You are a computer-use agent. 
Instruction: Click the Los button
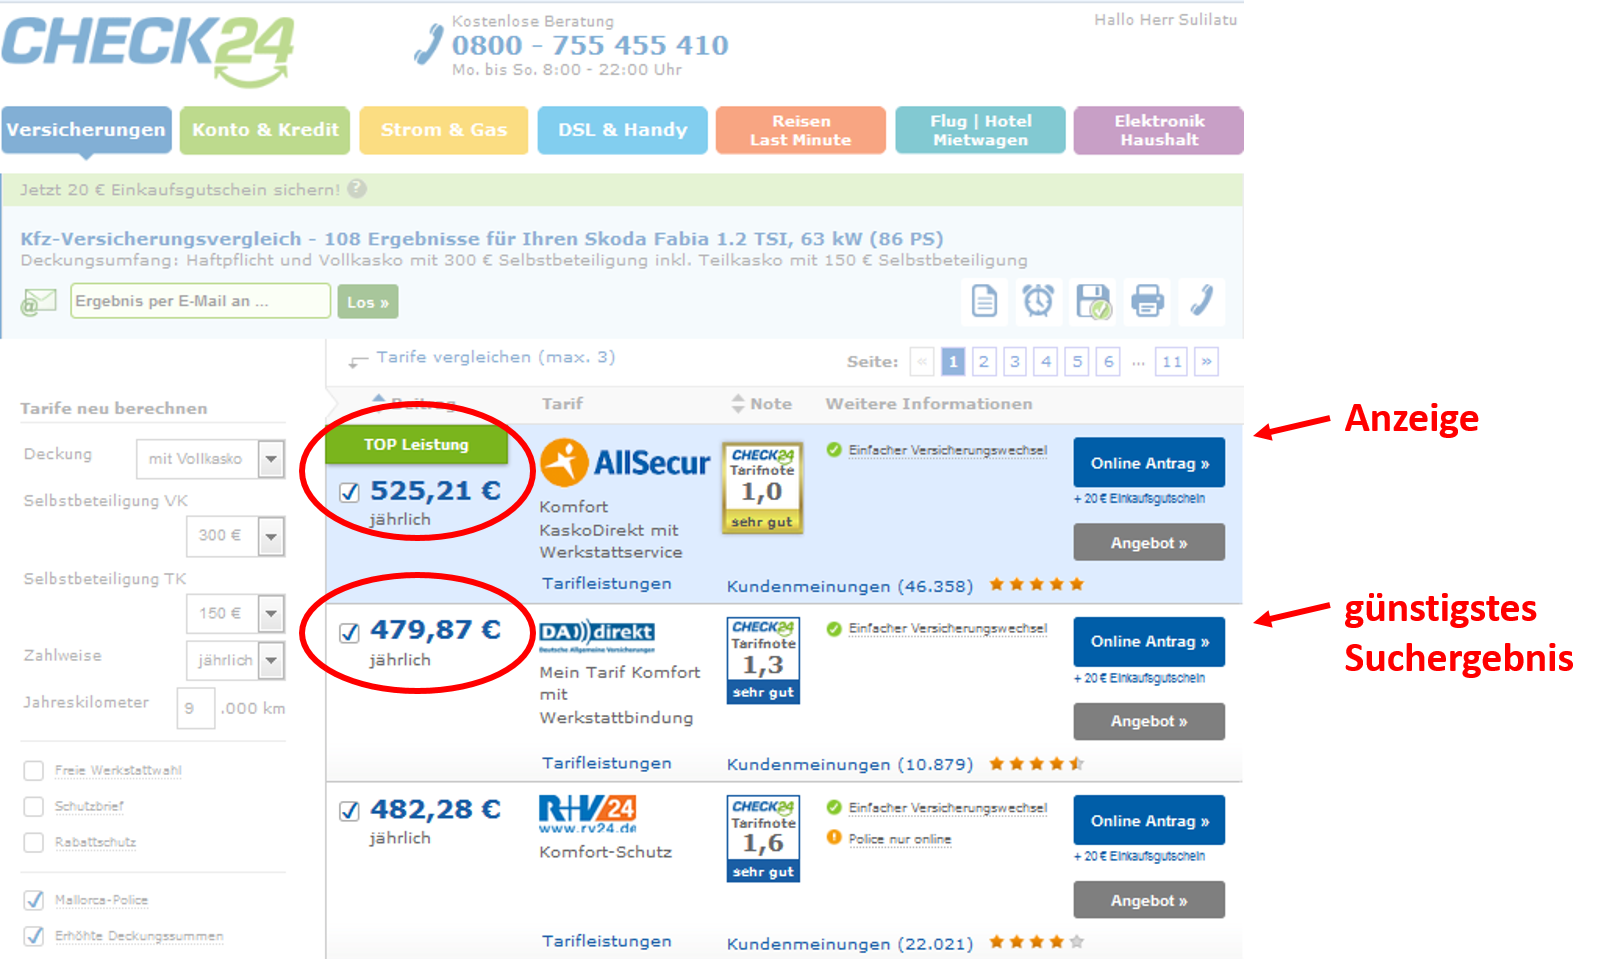(x=368, y=302)
